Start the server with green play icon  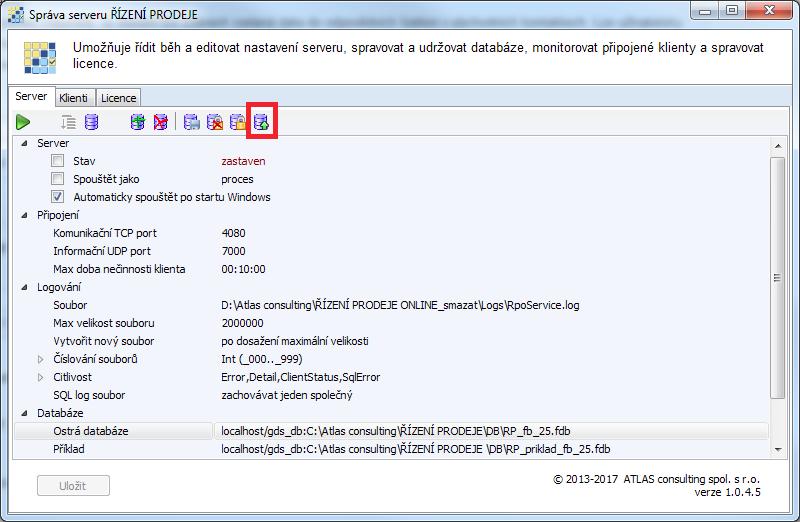pos(23,122)
